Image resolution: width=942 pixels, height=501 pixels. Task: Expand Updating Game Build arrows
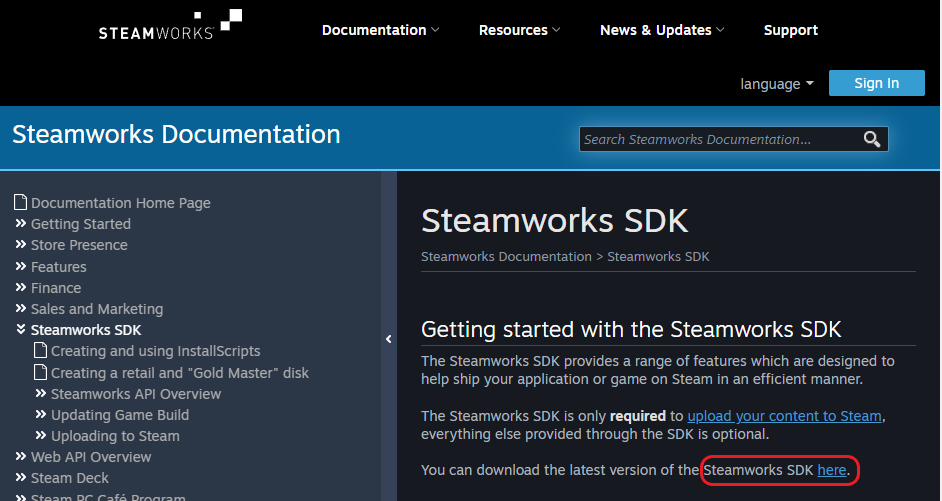41,414
